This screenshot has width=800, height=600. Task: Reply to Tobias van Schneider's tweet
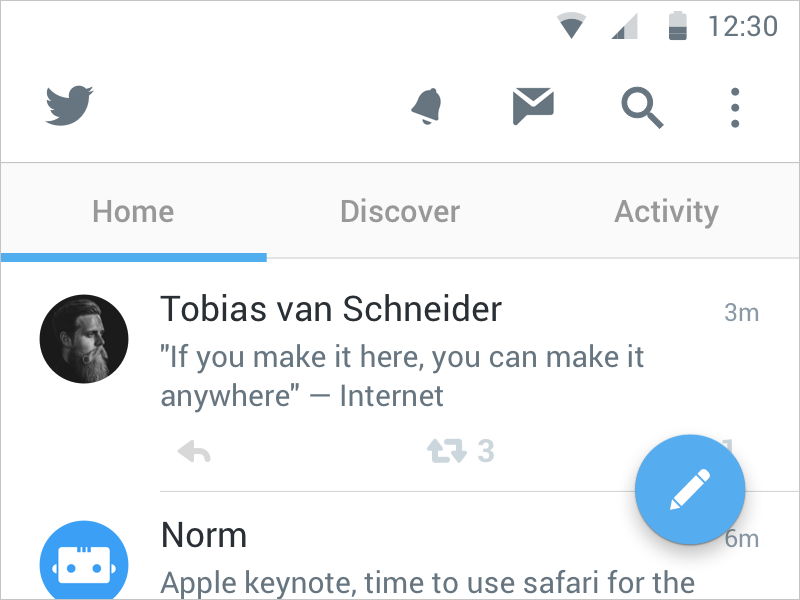(194, 450)
